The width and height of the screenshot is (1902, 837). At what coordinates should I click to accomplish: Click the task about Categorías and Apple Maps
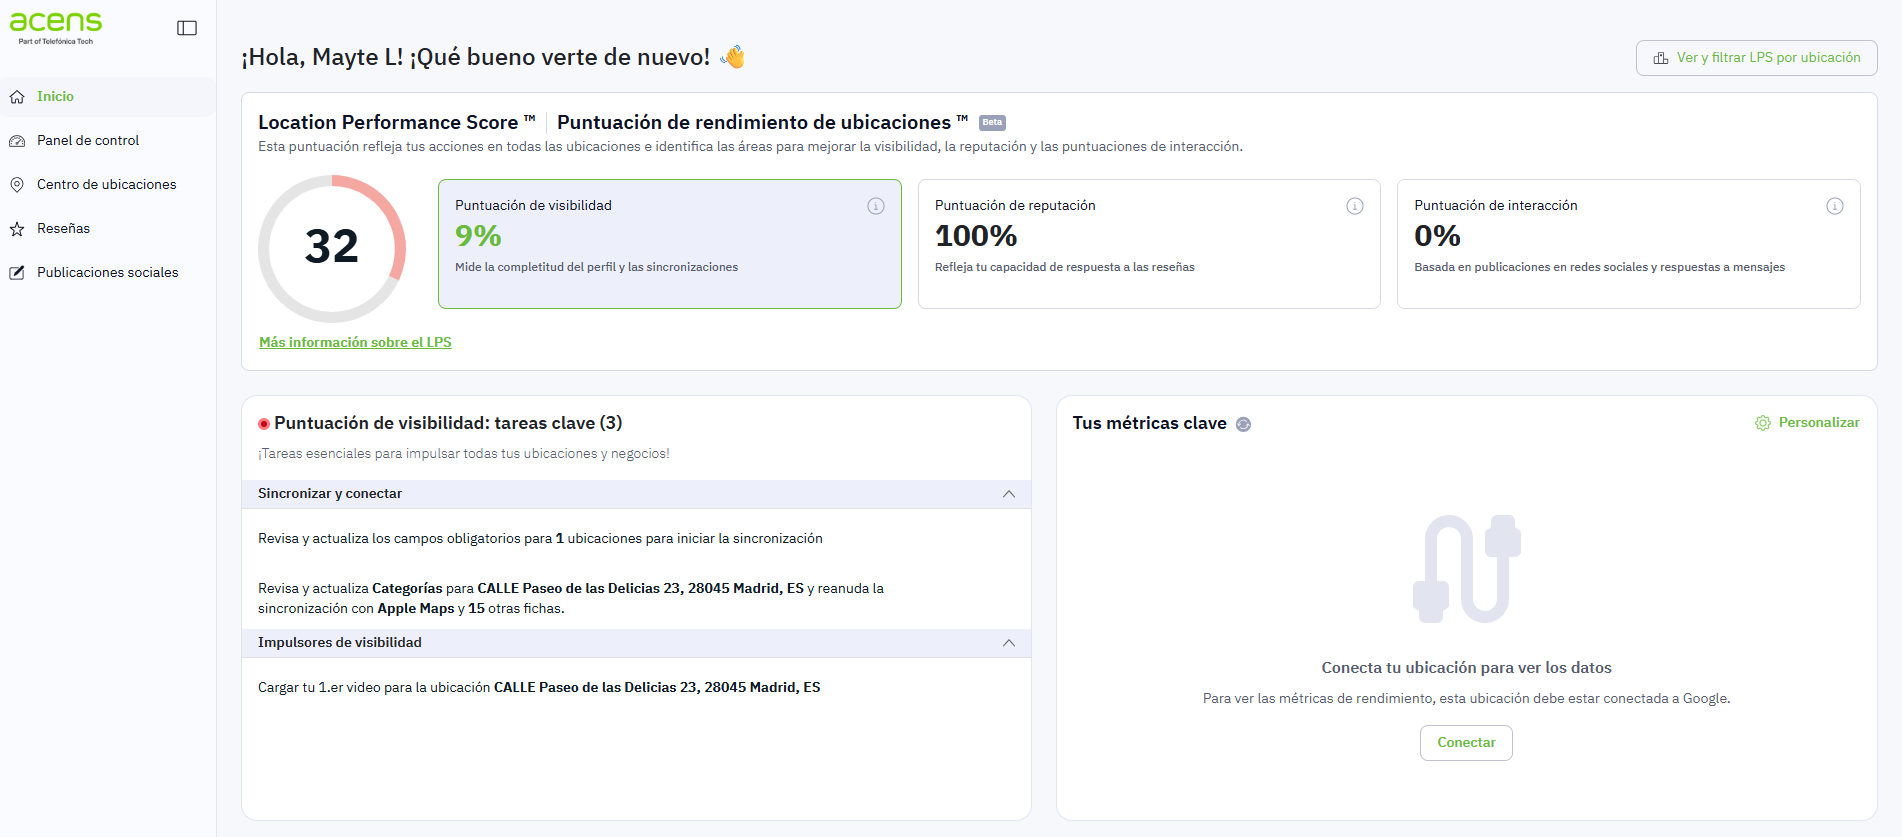tap(571, 598)
